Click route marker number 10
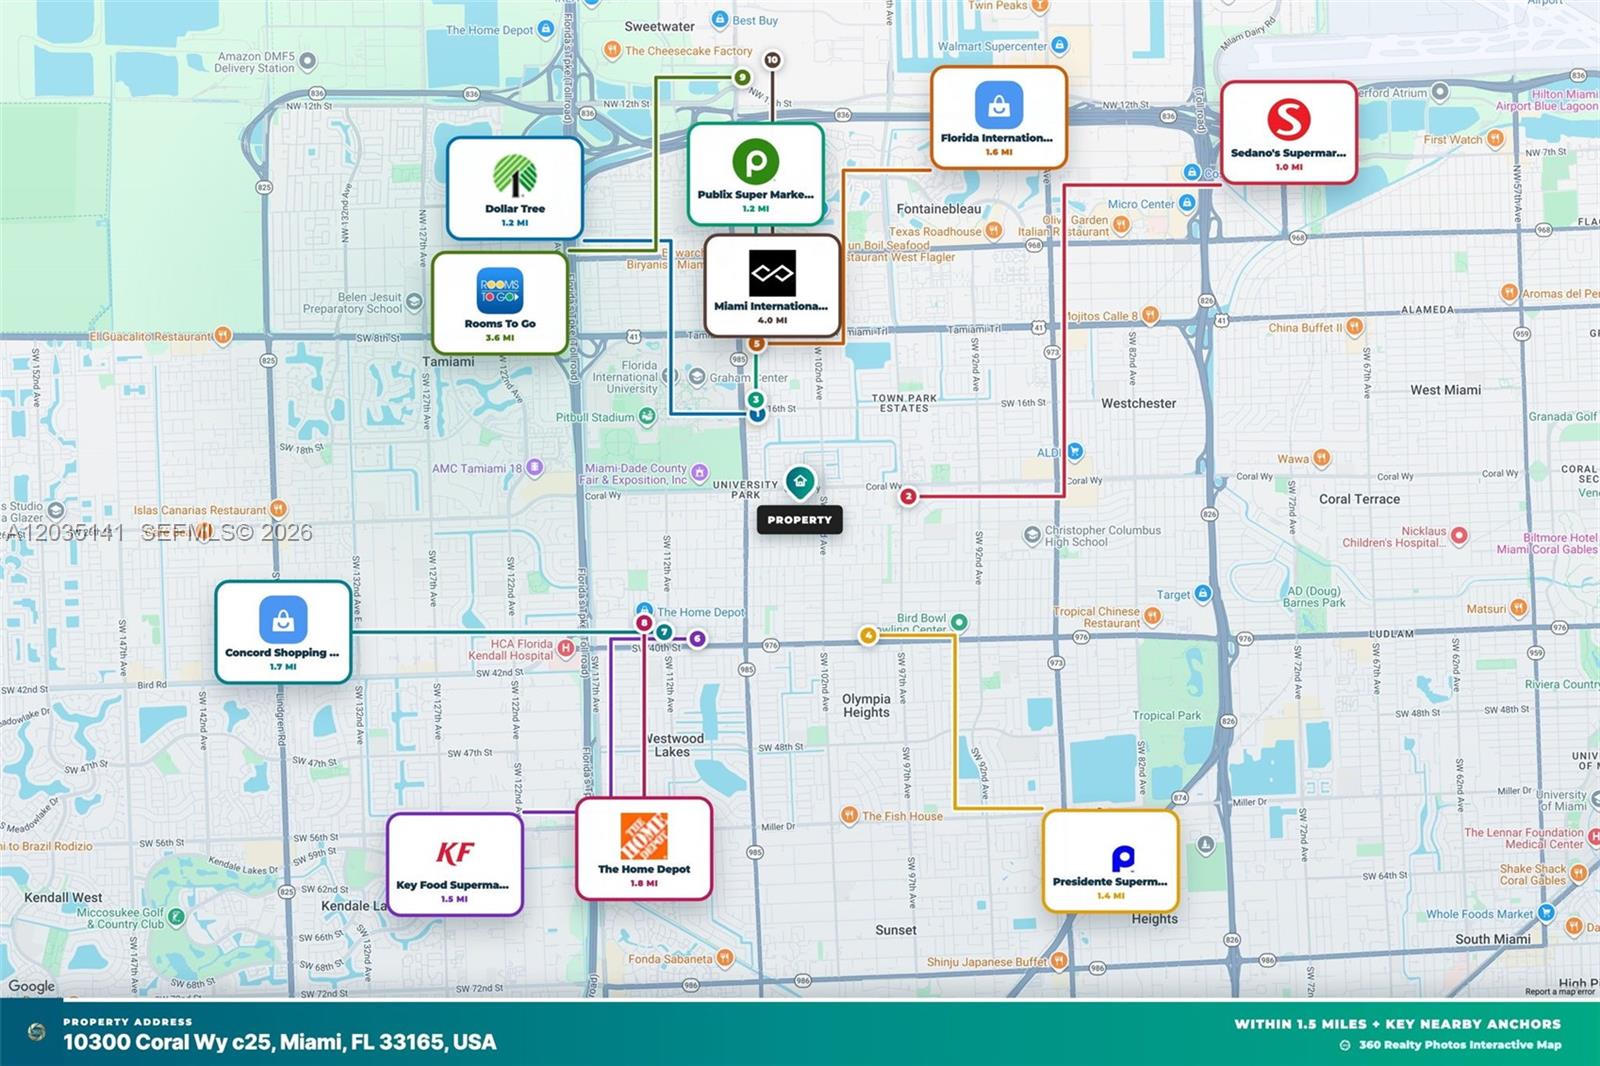 tap(772, 60)
